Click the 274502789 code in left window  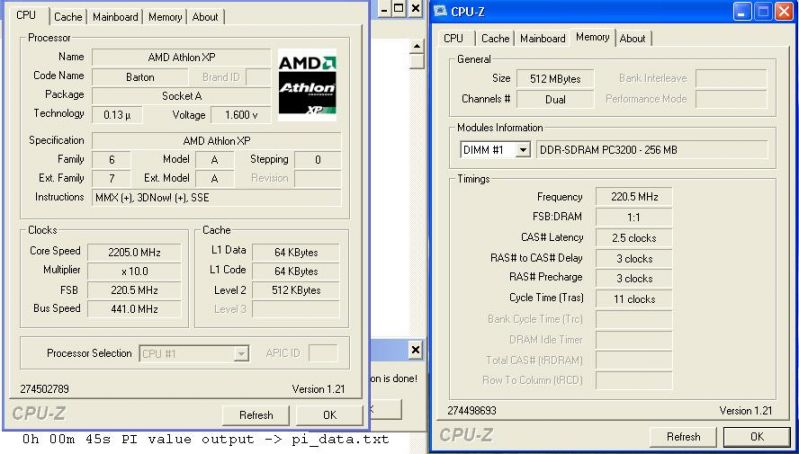[44, 389]
